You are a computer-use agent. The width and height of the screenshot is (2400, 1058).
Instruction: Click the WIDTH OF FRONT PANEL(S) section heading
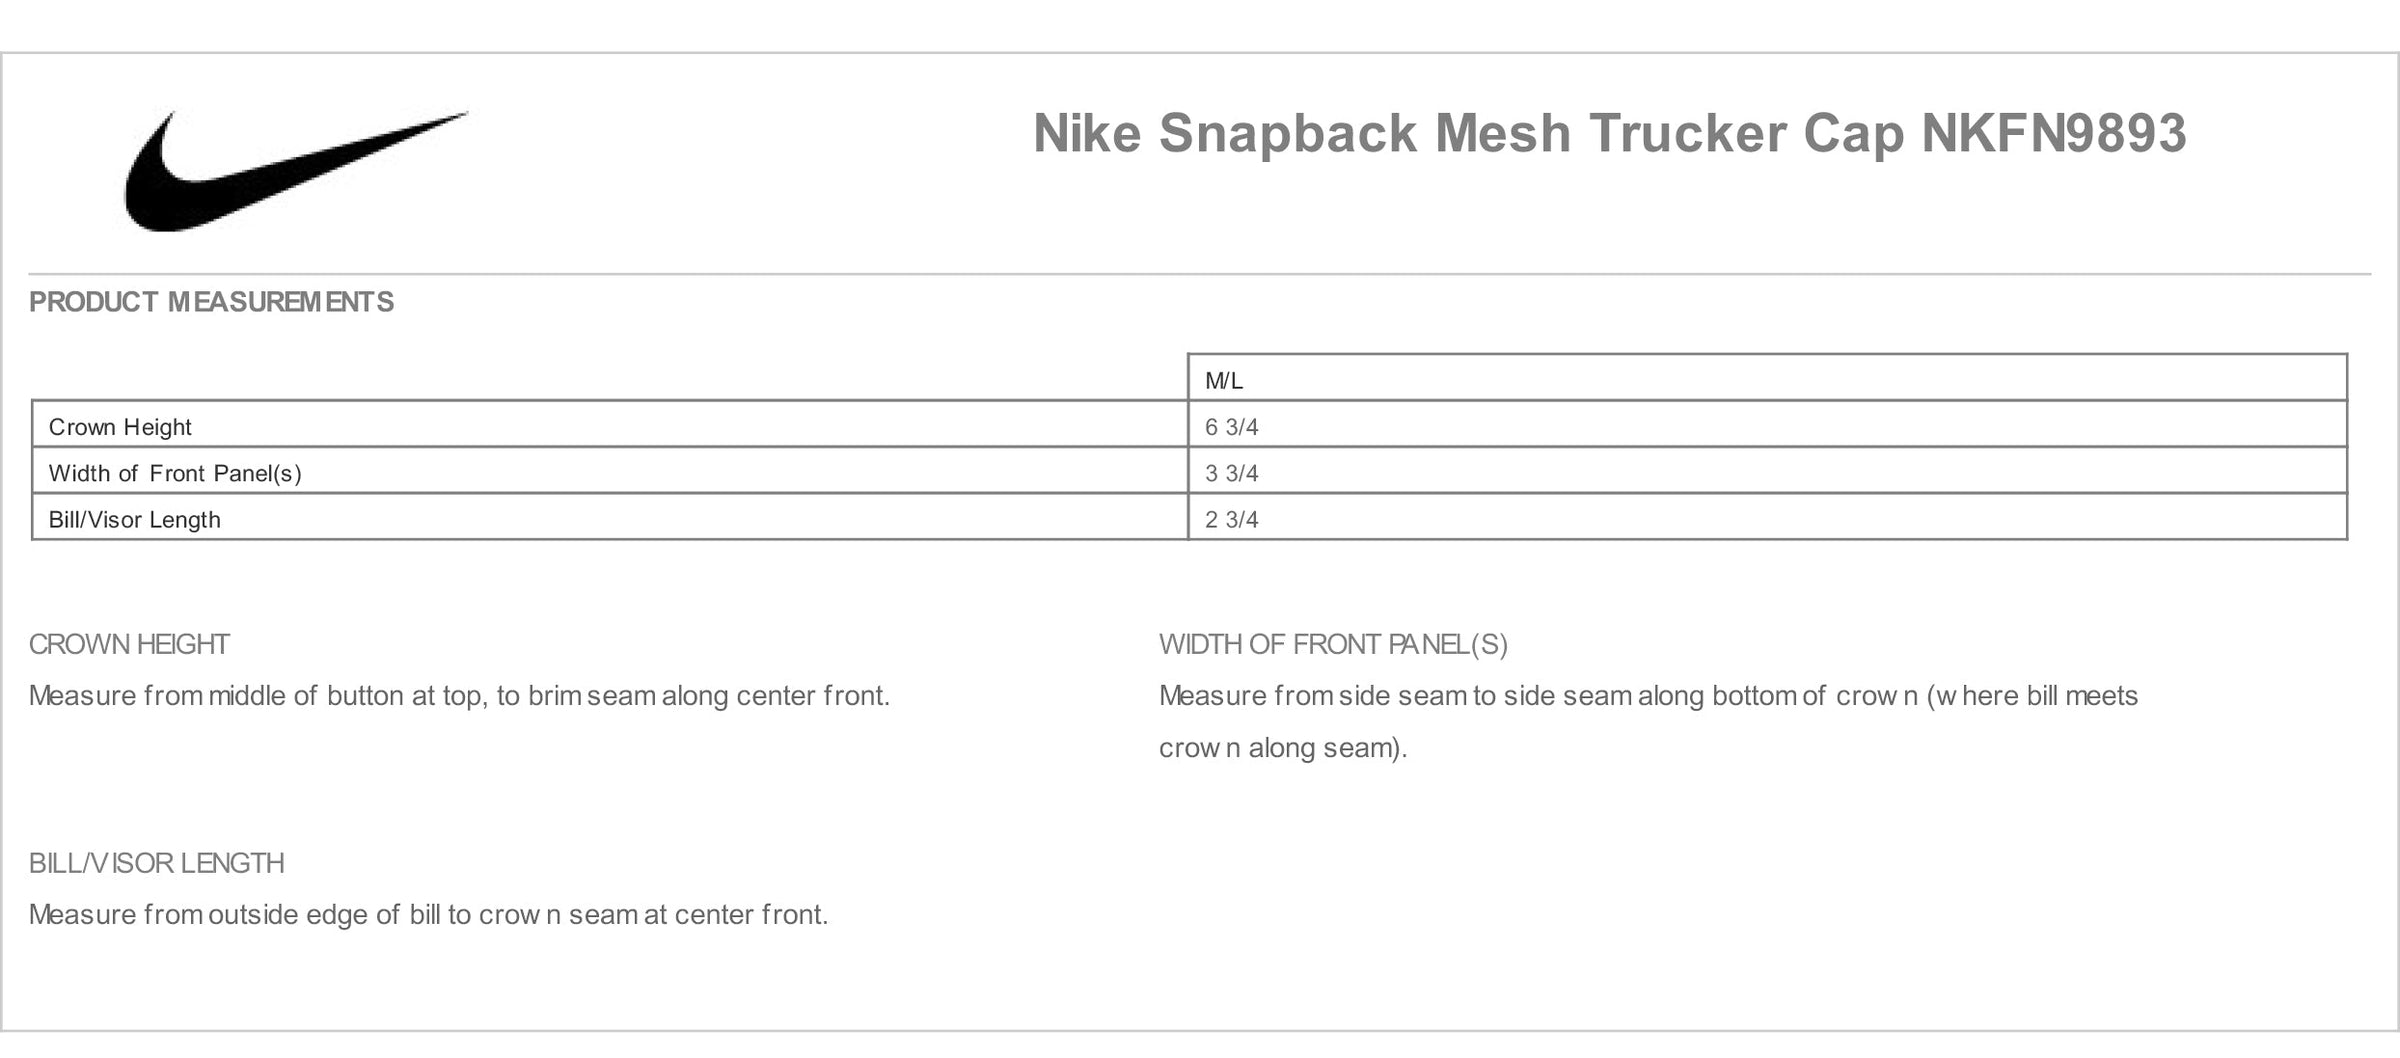tap(1333, 645)
